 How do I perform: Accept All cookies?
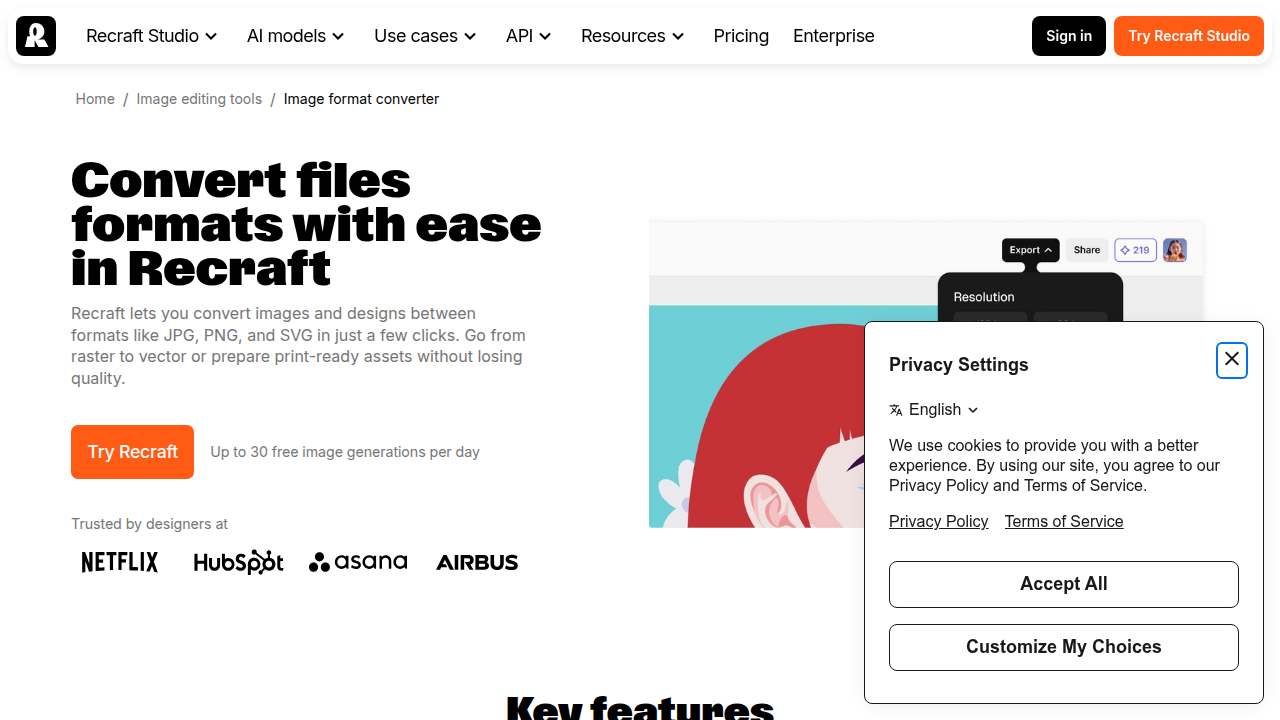click(1064, 584)
